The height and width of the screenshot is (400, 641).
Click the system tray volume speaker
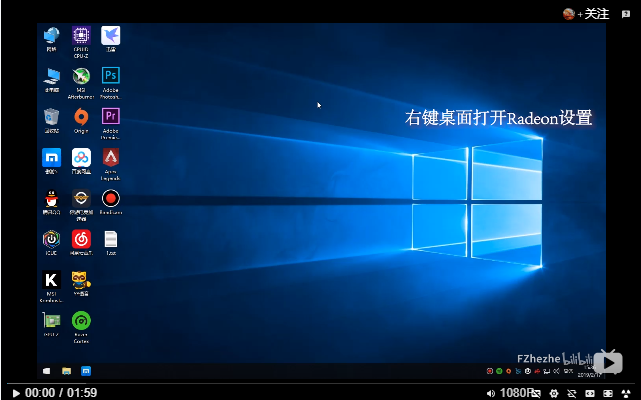[556, 371]
